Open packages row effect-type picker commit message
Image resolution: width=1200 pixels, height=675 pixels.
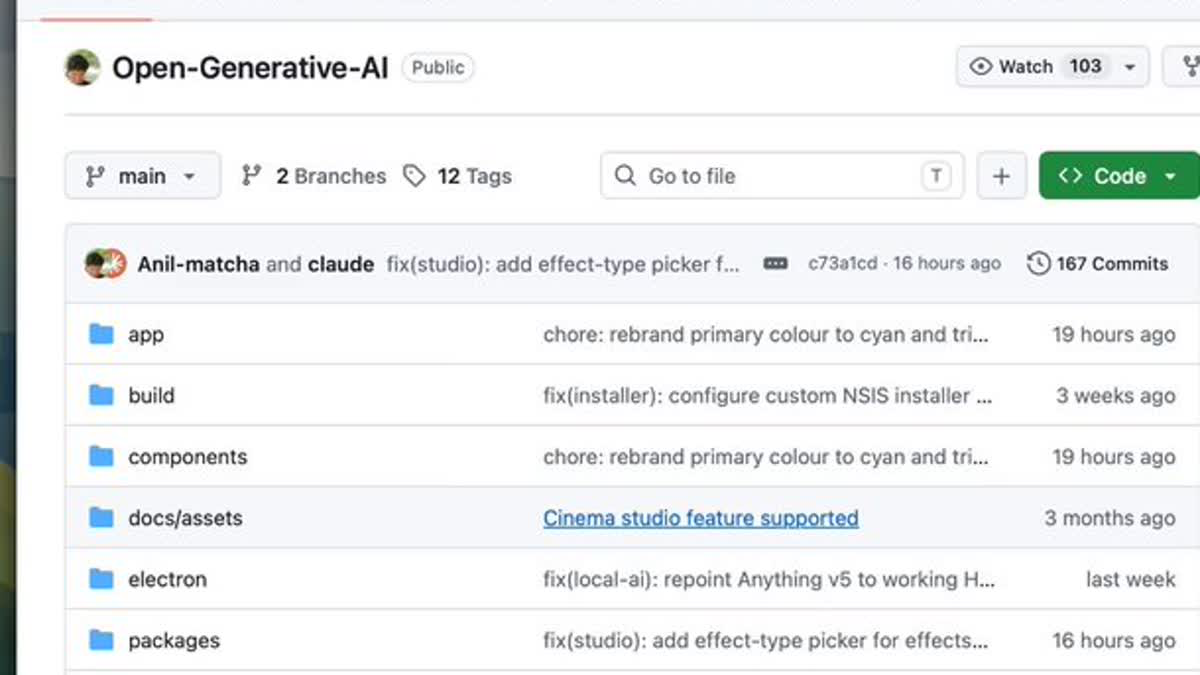(x=766, y=640)
